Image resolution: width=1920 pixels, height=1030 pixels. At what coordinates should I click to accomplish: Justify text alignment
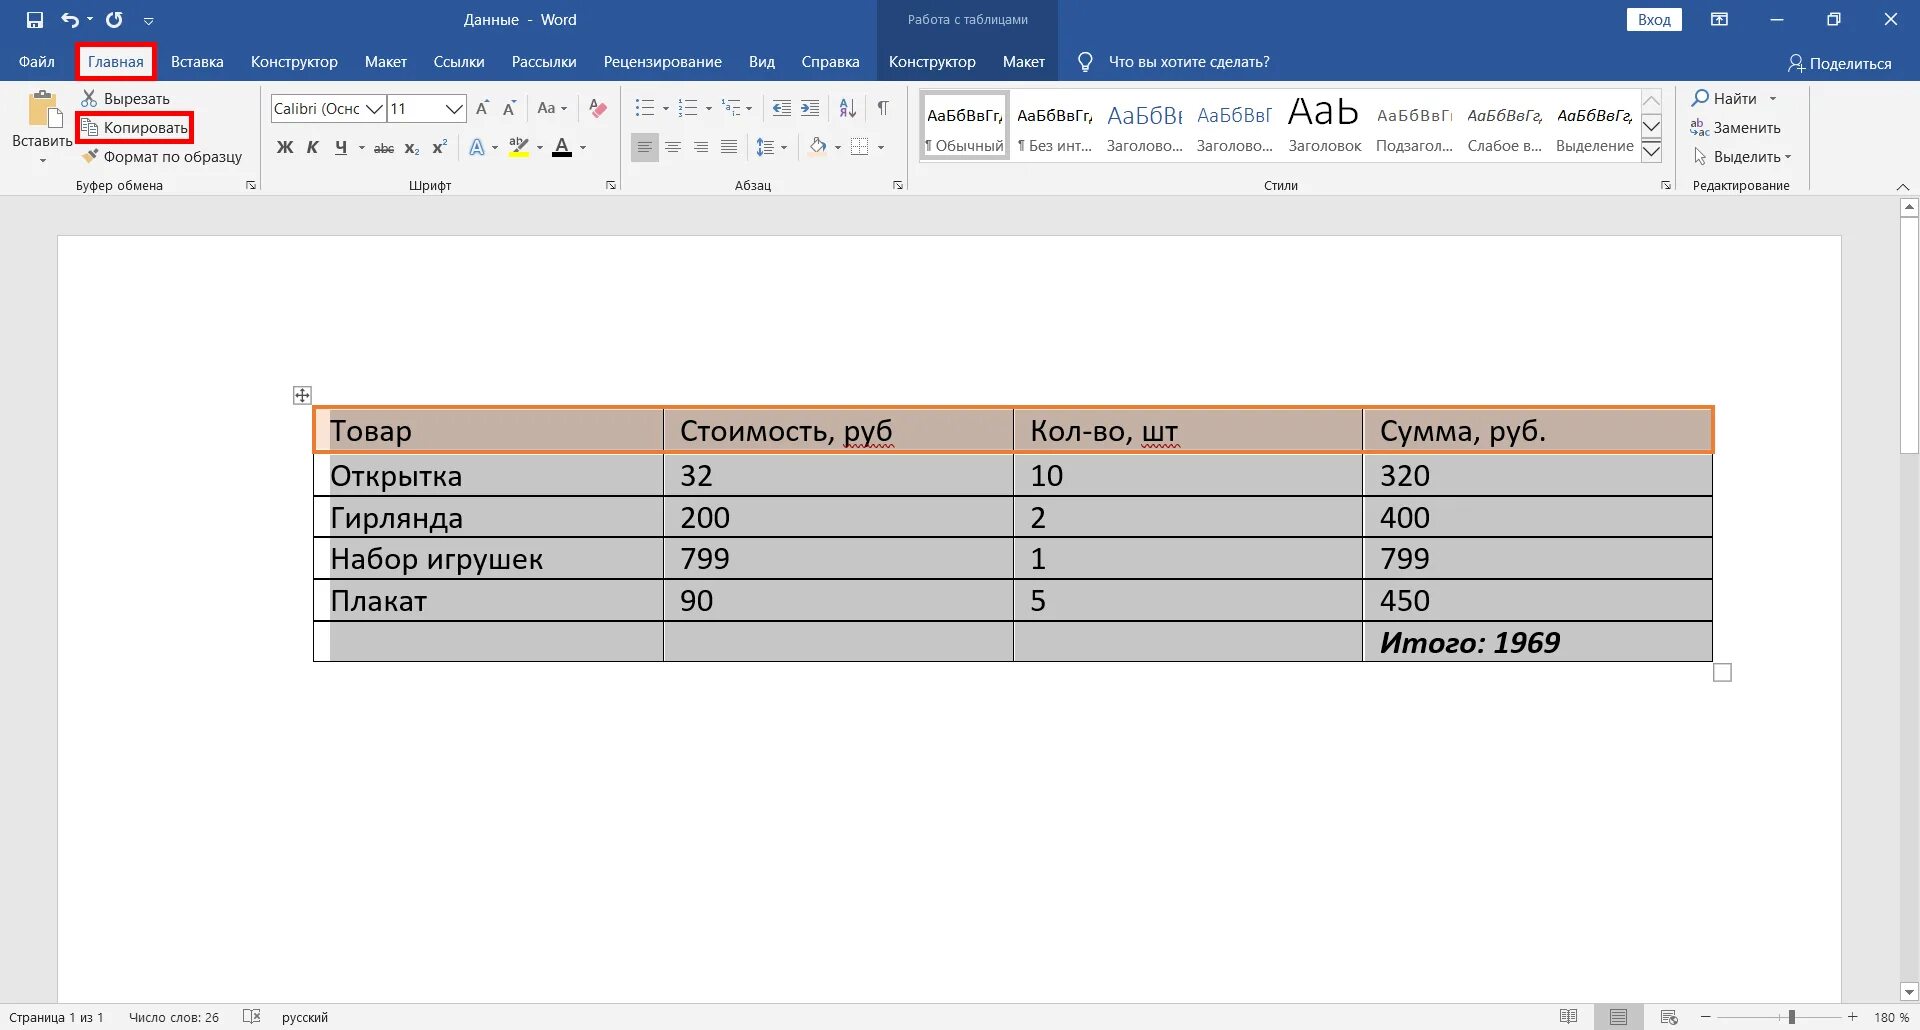point(729,147)
